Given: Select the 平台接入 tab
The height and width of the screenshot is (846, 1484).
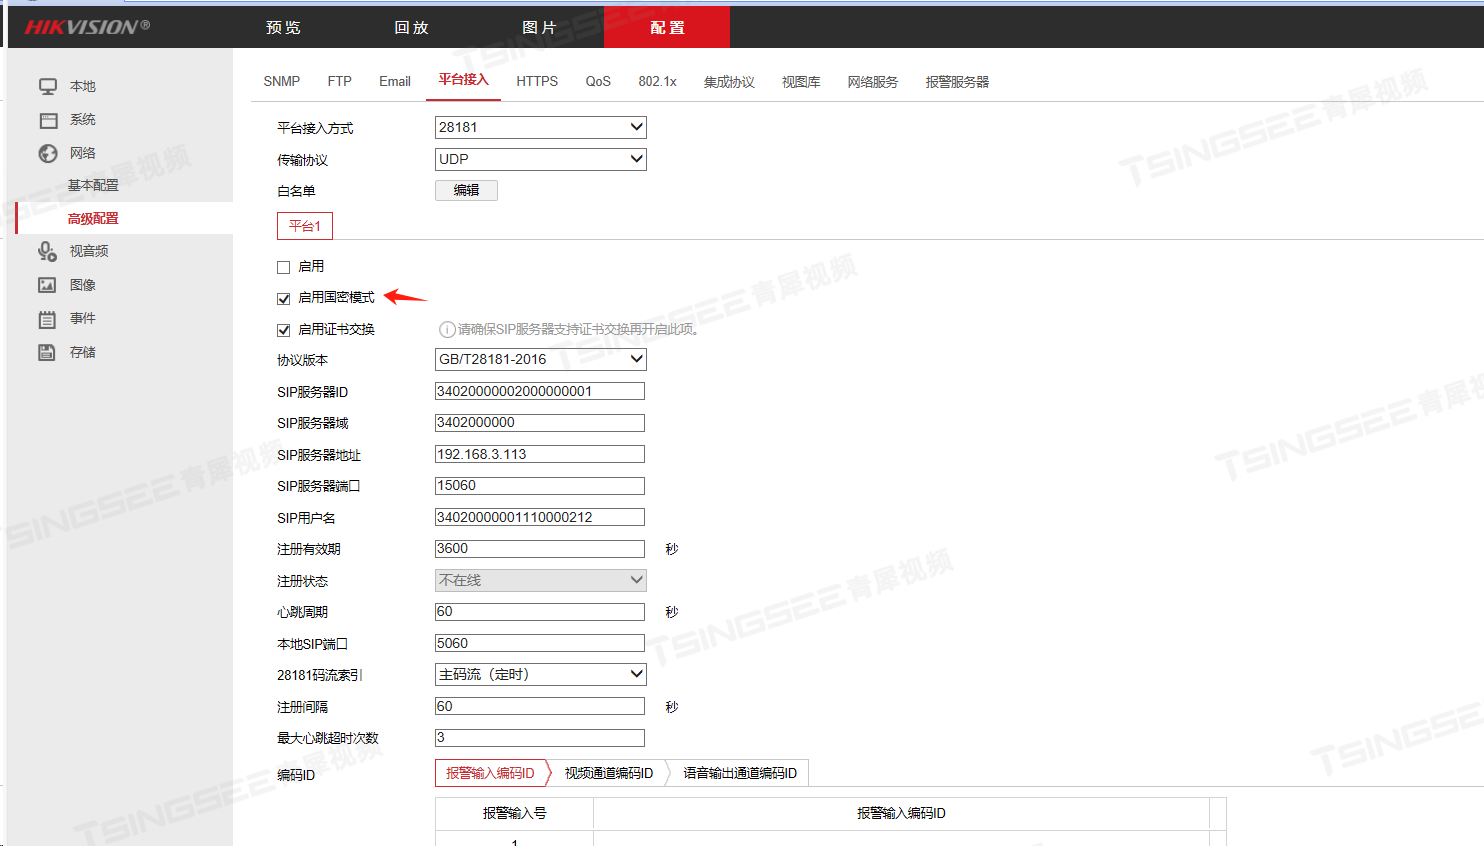Looking at the screenshot, I should (463, 80).
